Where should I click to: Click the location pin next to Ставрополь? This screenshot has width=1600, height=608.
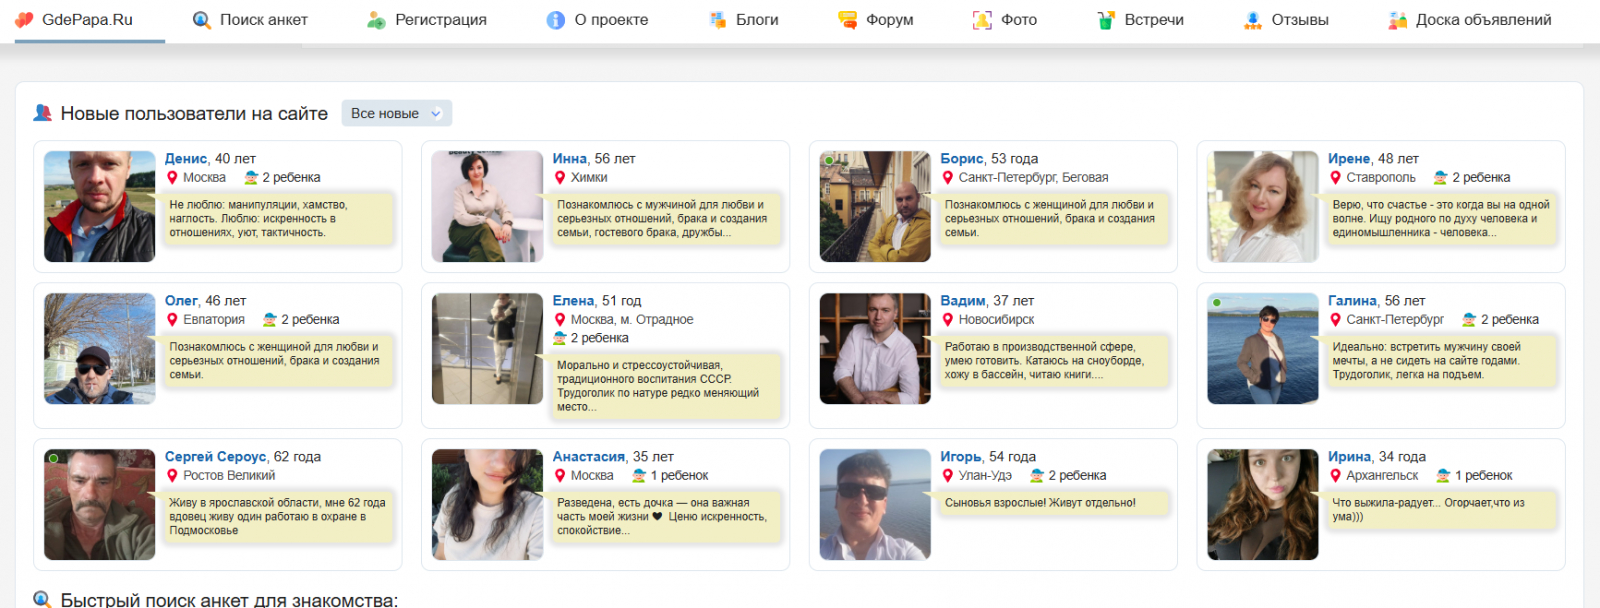(x=1336, y=178)
